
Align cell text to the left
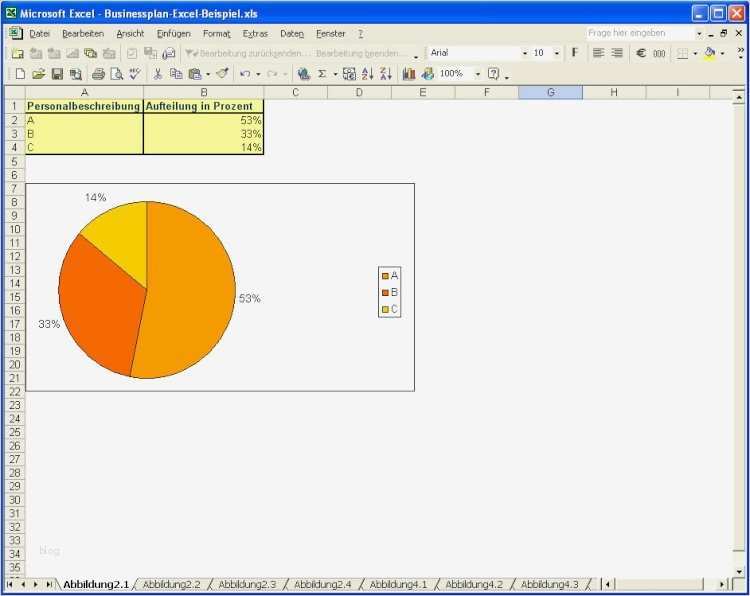click(598, 53)
